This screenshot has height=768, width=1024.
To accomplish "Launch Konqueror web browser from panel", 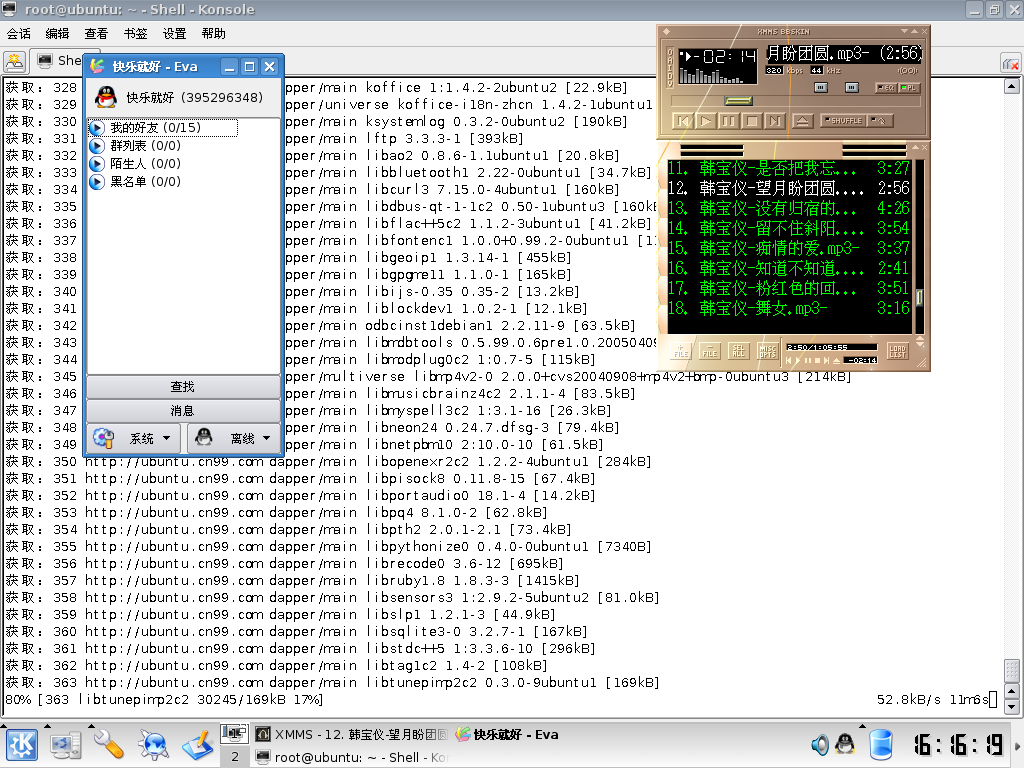I will 154,745.
